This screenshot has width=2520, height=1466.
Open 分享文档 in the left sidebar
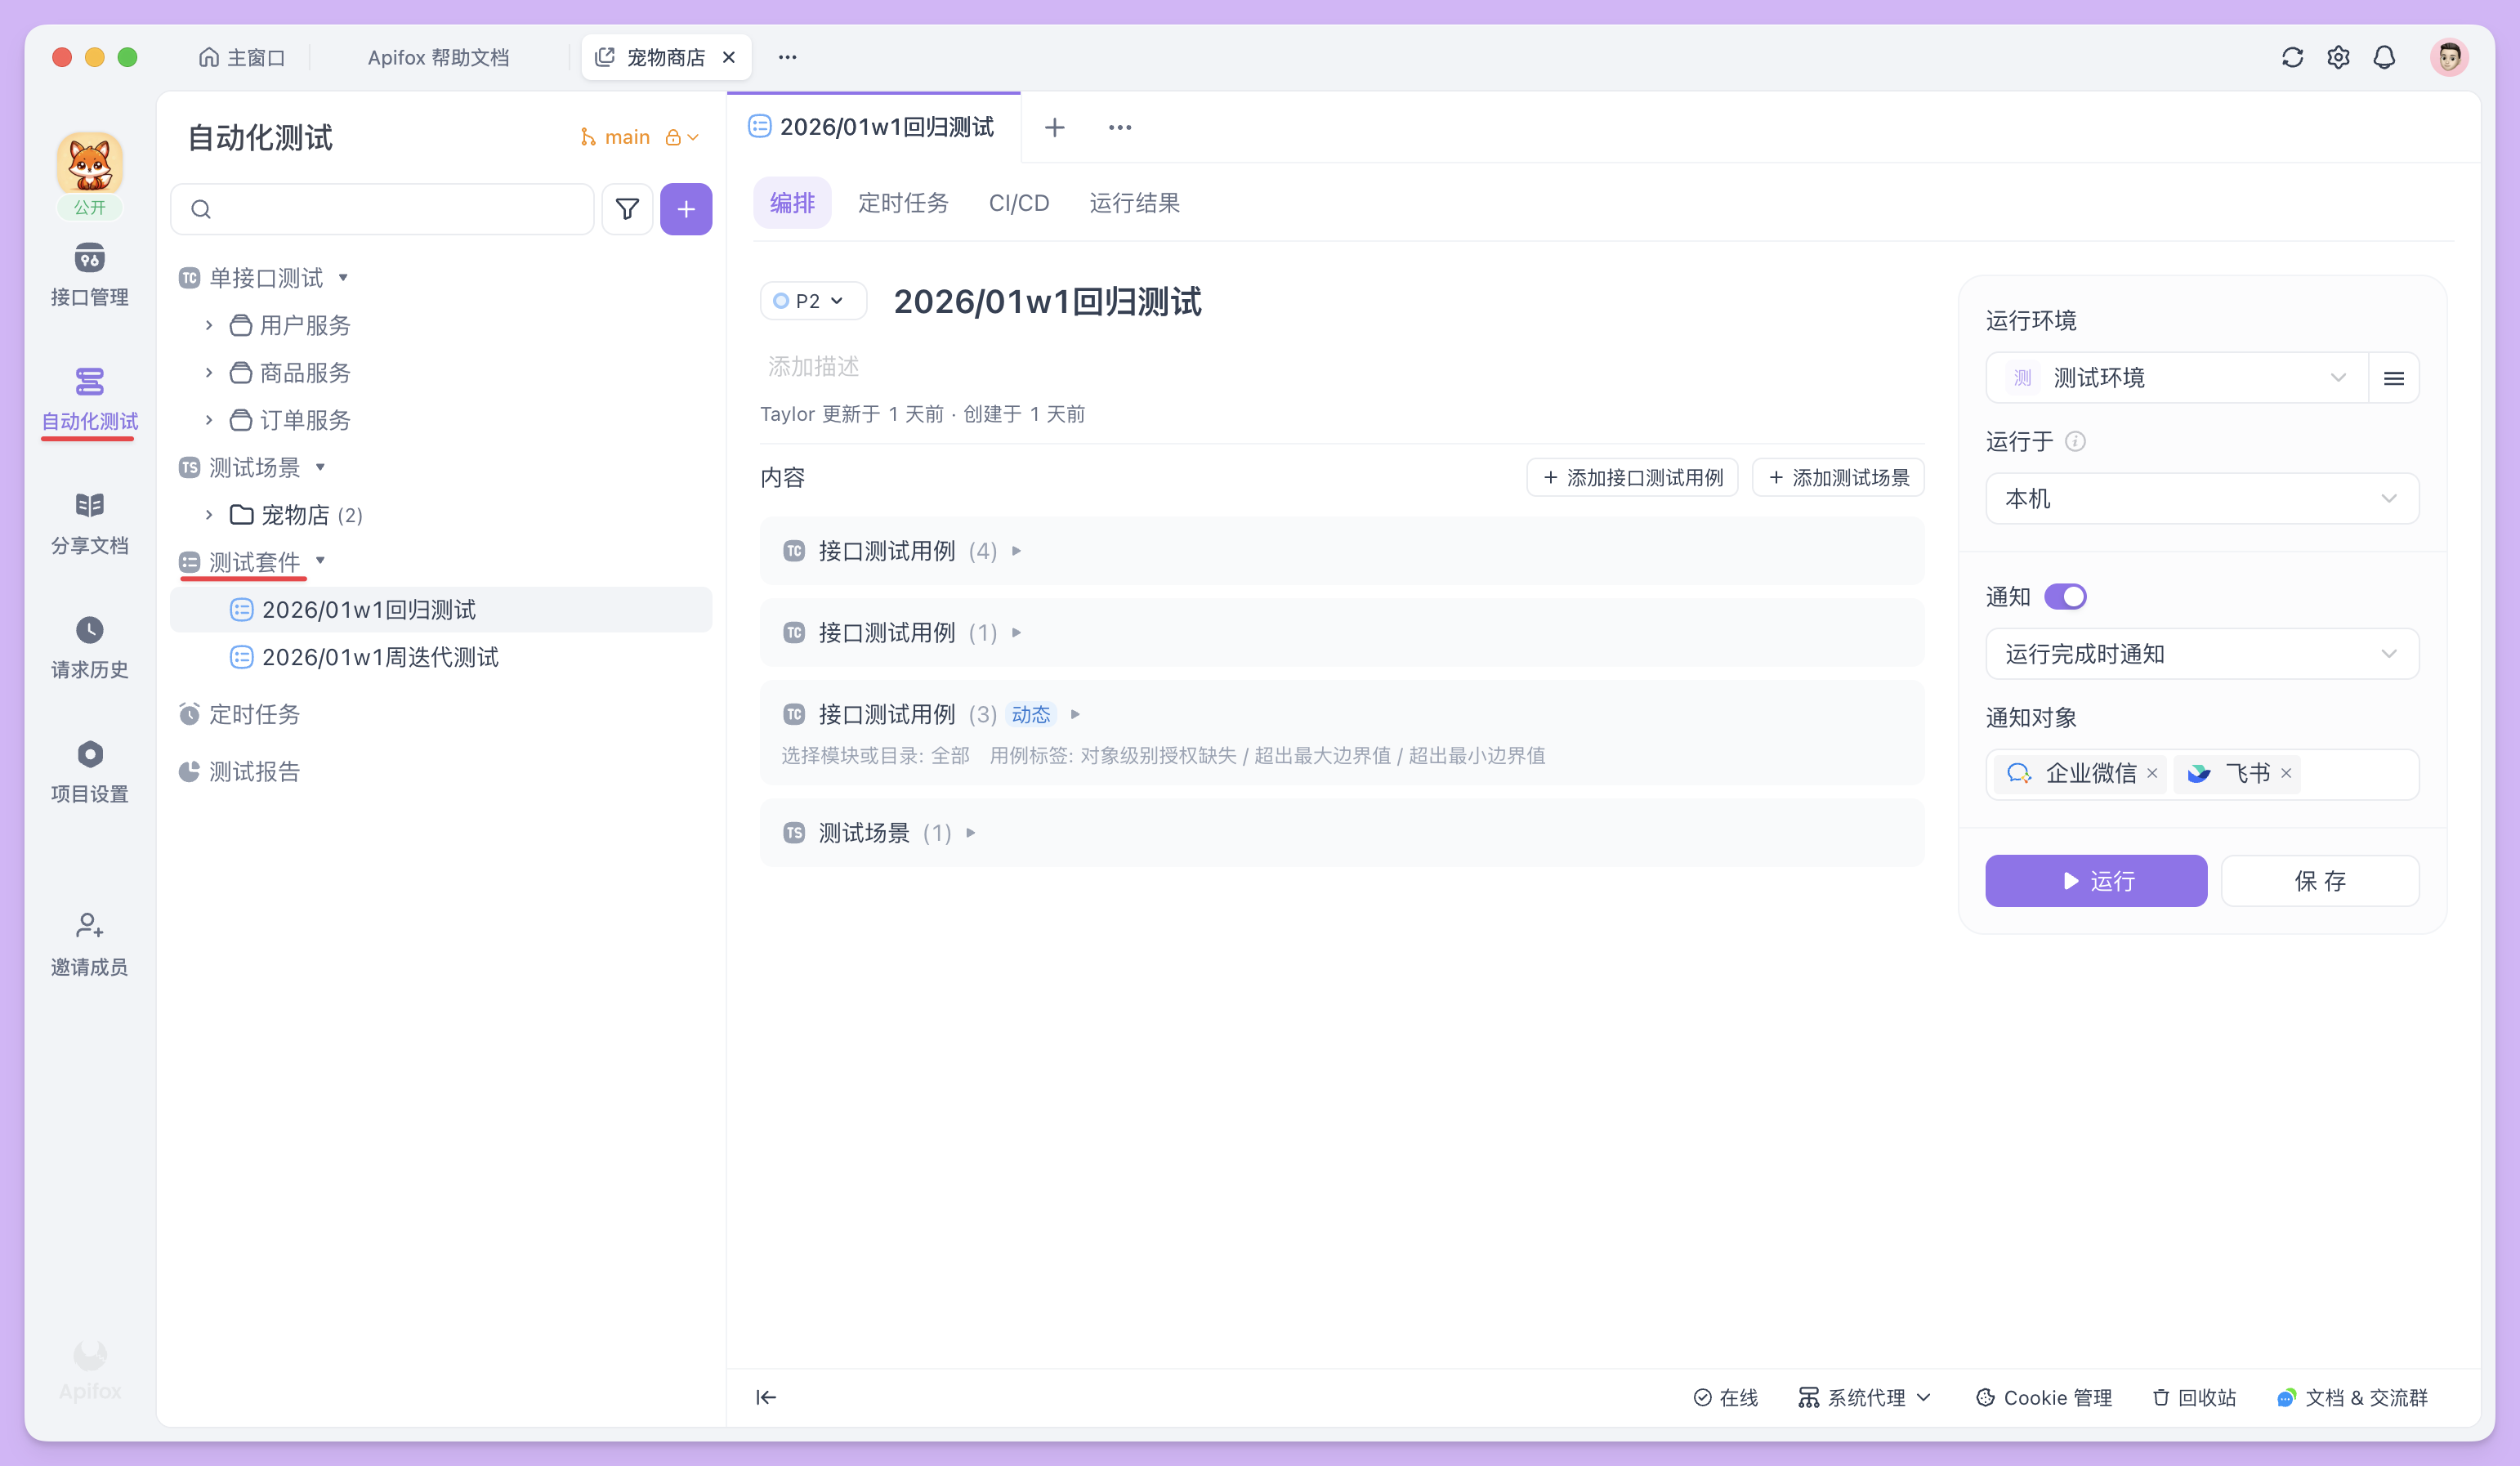pyautogui.click(x=89, y=522)
